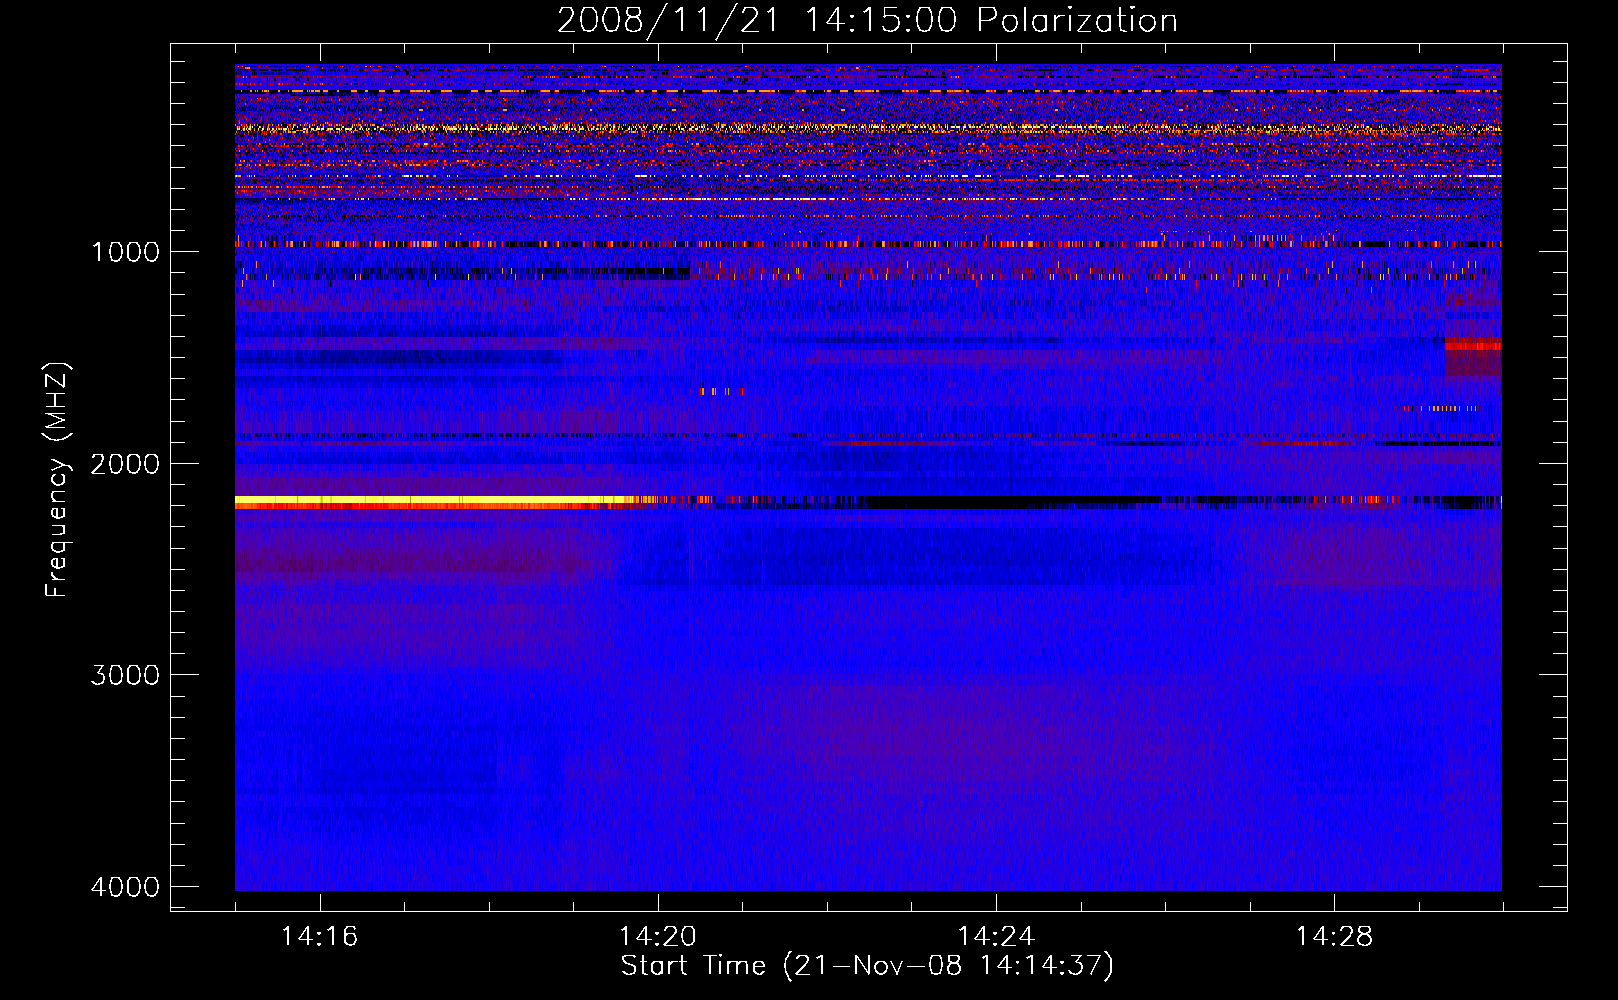
Task: Click the 14:16 time tick label
Action: click(319, 937)
